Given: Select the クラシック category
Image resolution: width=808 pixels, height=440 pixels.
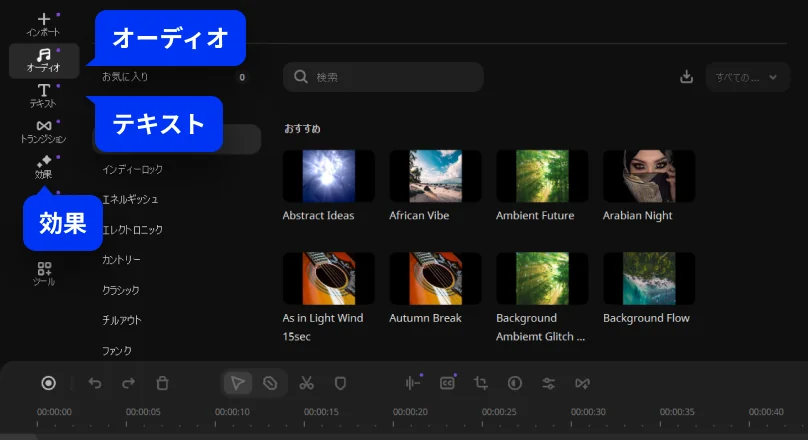Looking at the screenshot, I should (x=121, y=290).
